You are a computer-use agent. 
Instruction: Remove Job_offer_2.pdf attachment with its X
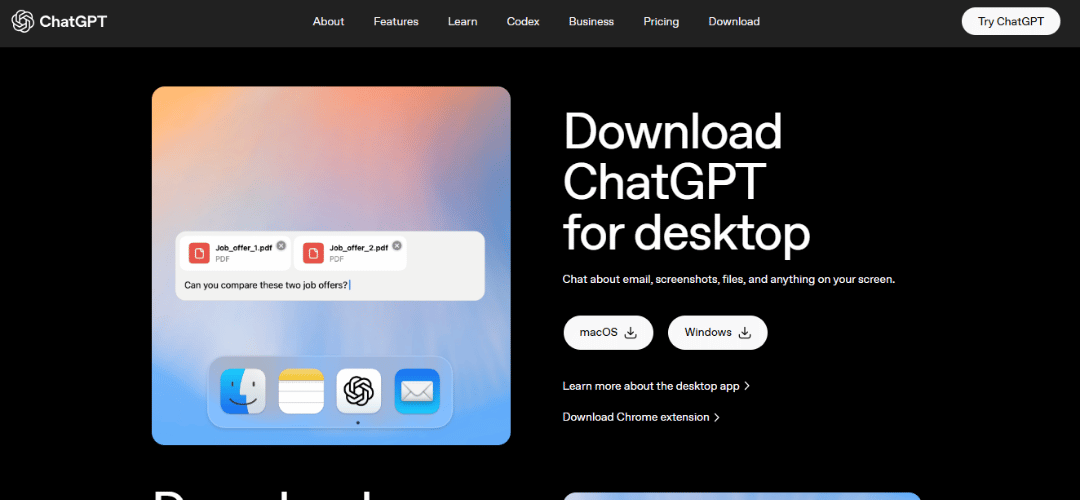(397, 246)
